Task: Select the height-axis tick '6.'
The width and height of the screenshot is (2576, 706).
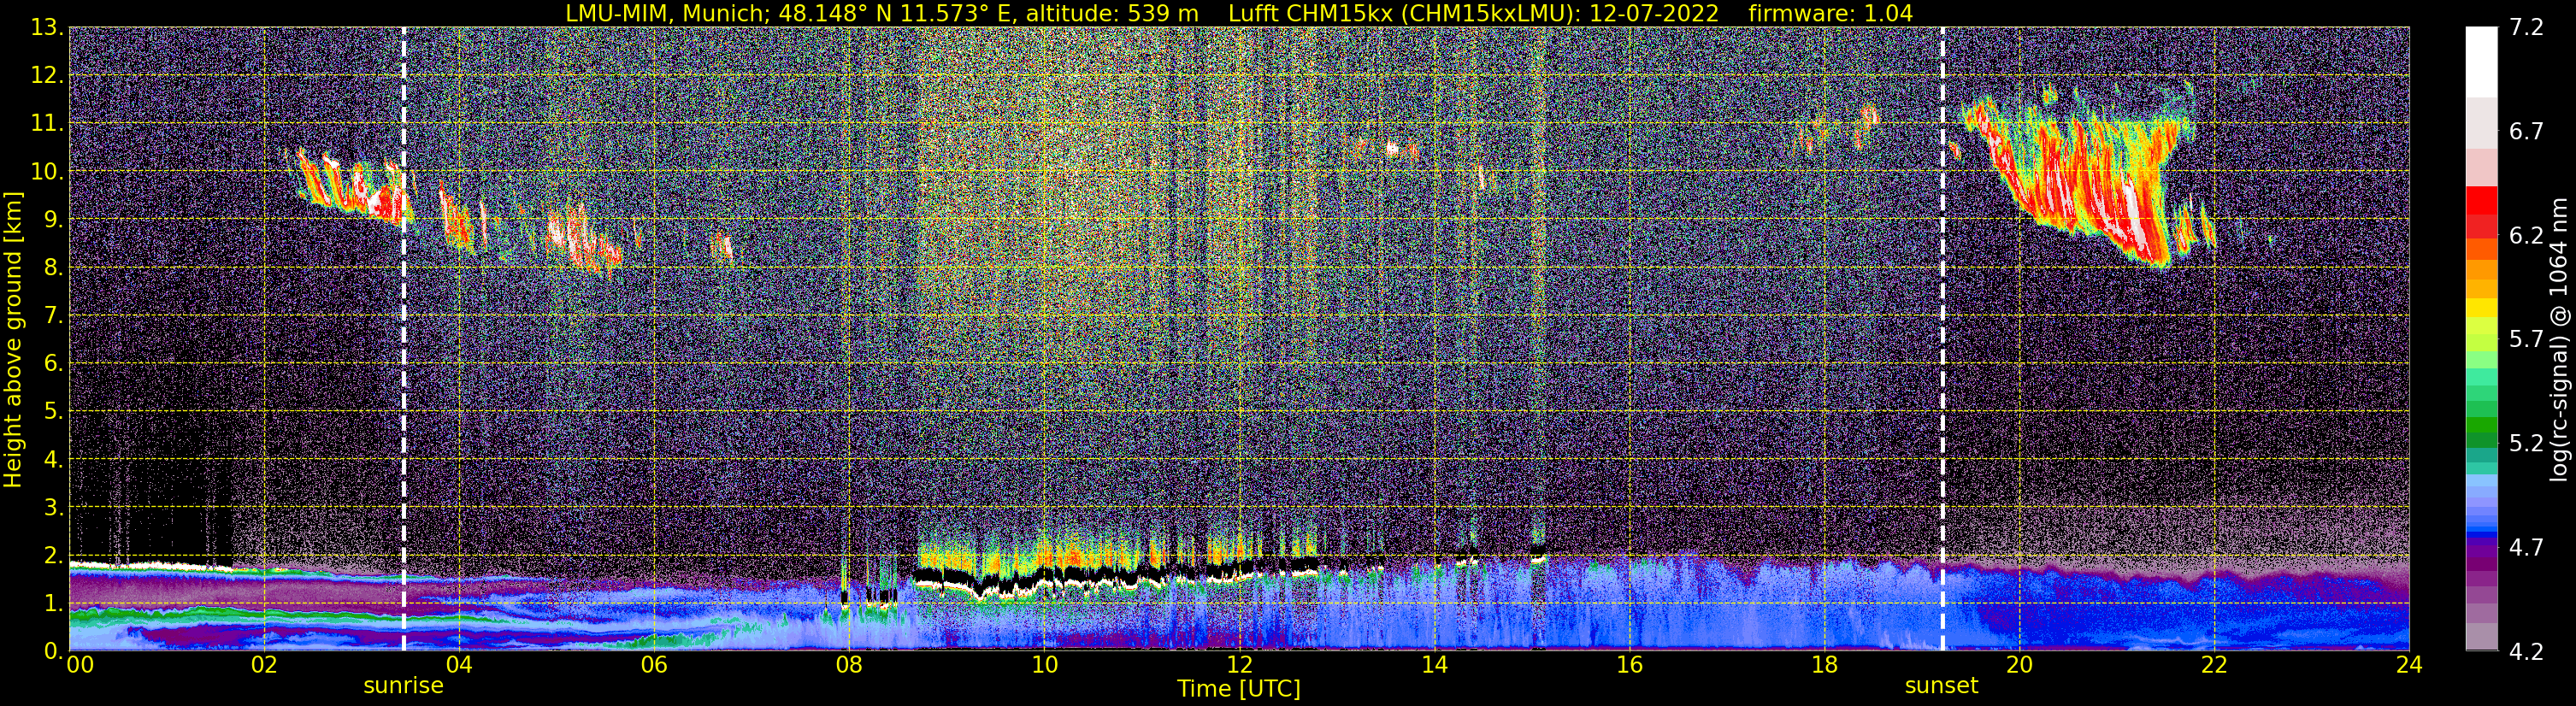Action: point(53,364)
